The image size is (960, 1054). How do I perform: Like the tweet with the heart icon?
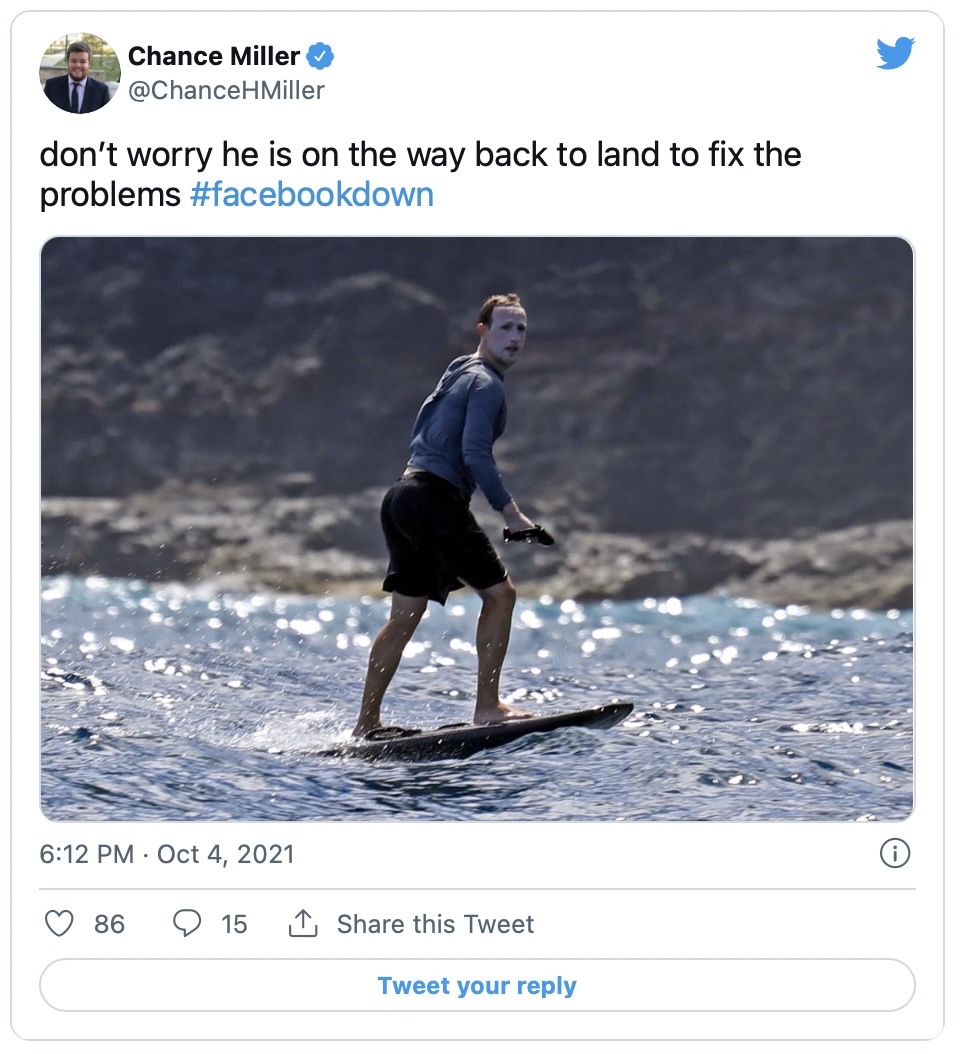click(60, 923)
